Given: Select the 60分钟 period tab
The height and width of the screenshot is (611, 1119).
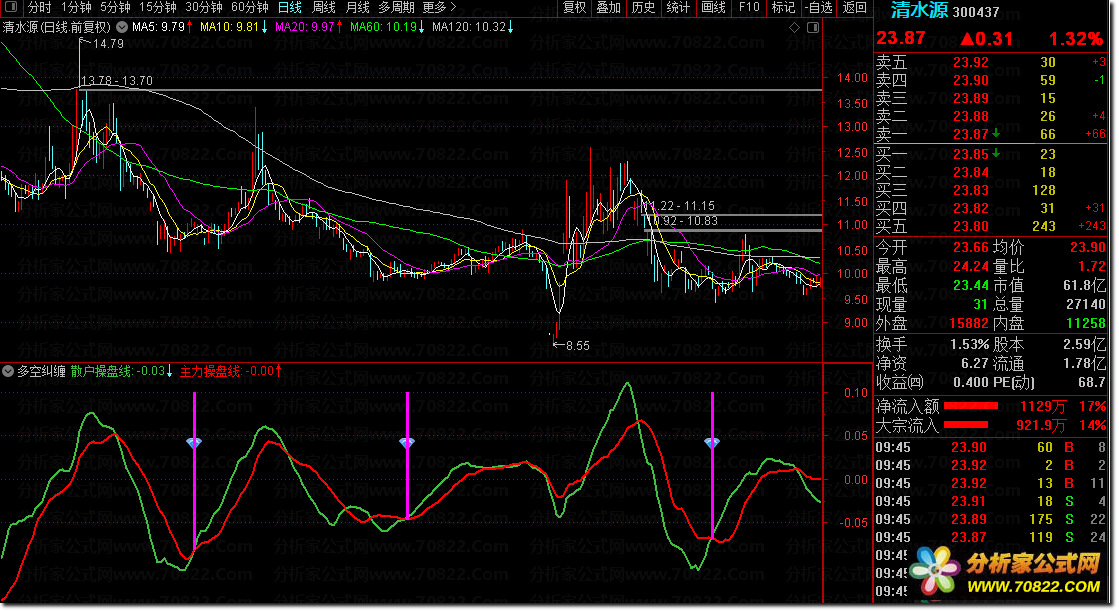Looking at the screenshot, I should click(250, 8).
